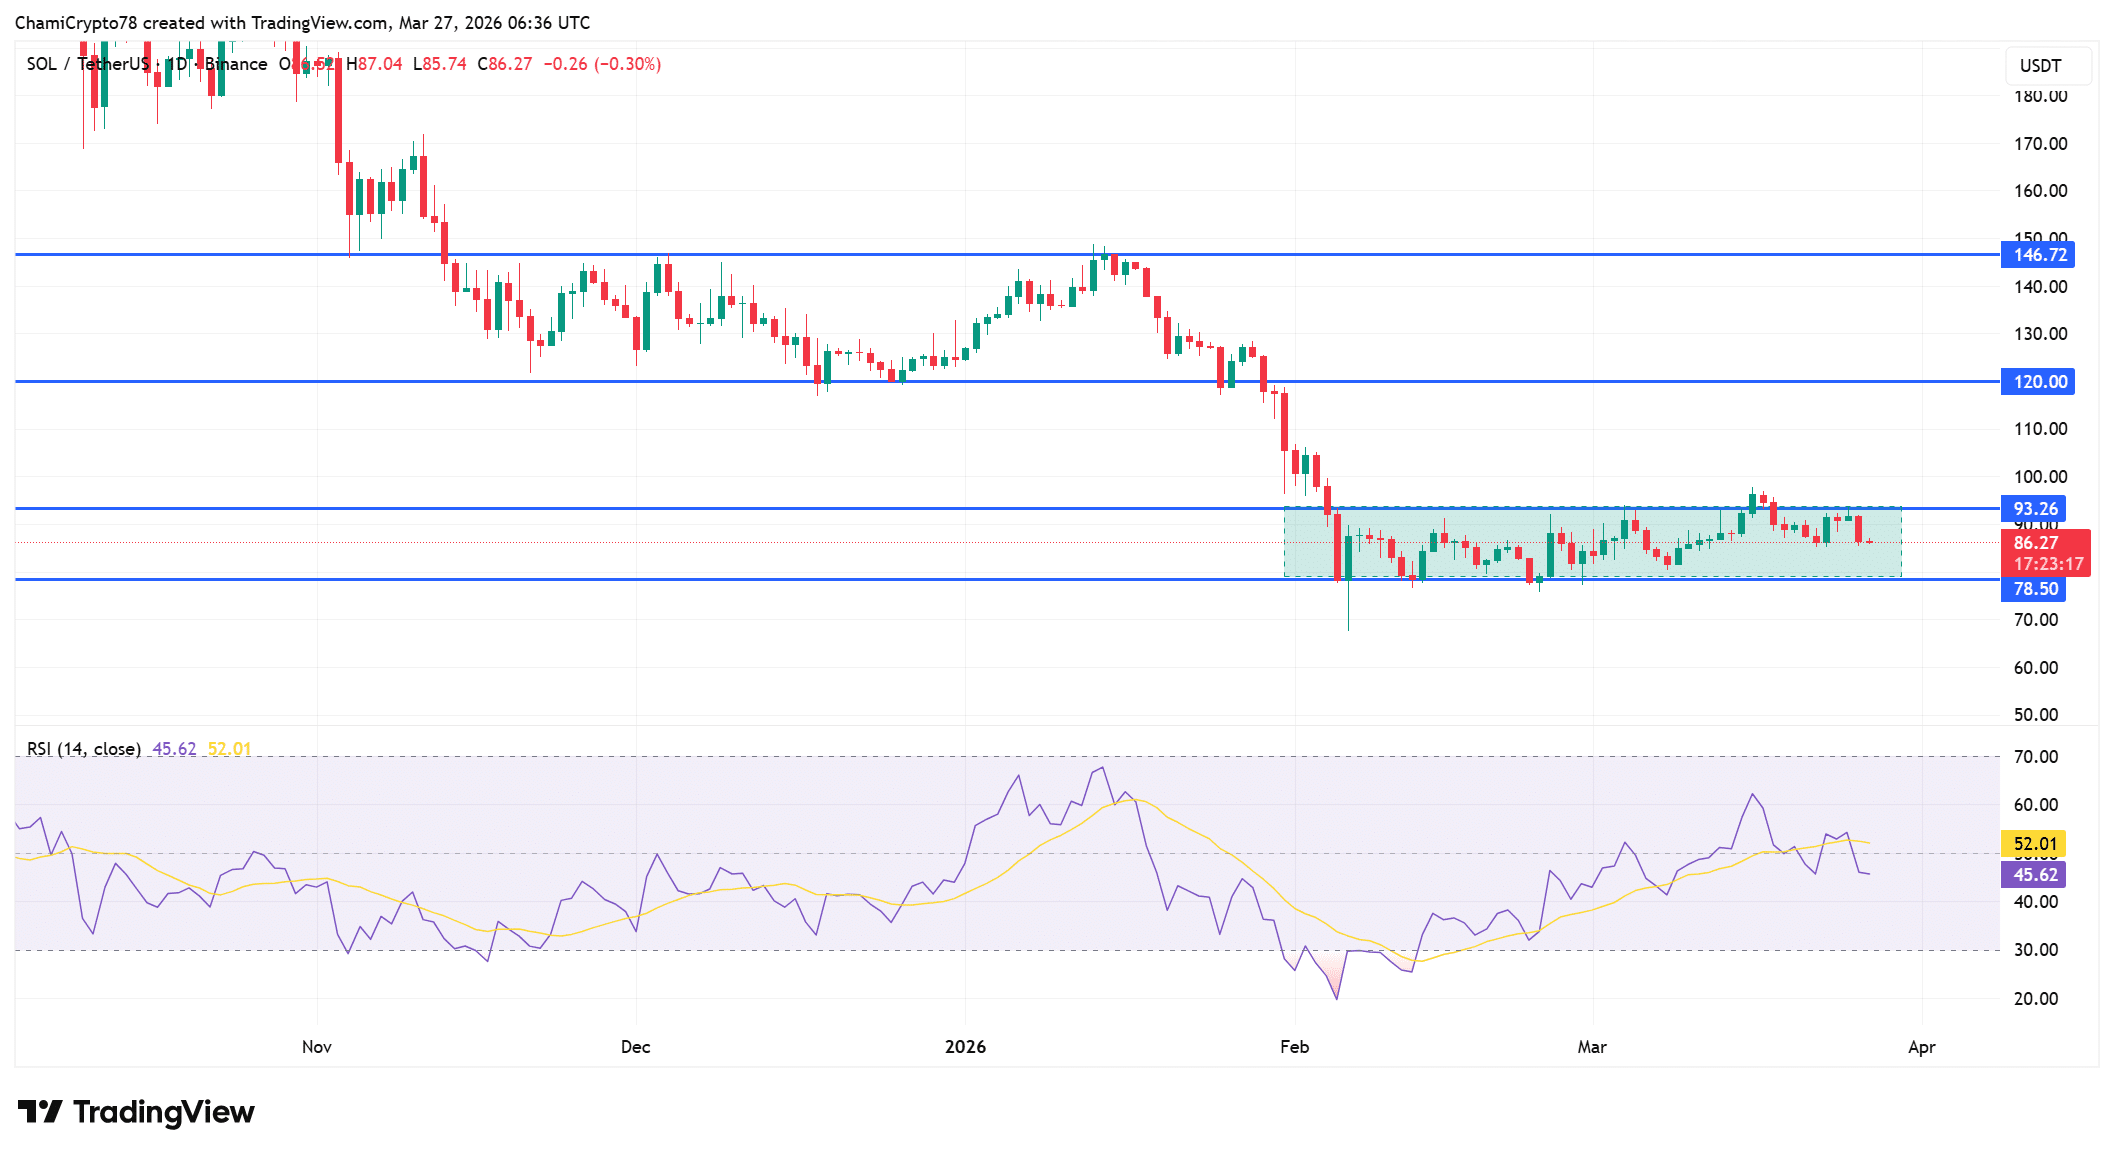Click the 2026 label on time axis
The image size is (2114, 1157).
(965, 1047)
